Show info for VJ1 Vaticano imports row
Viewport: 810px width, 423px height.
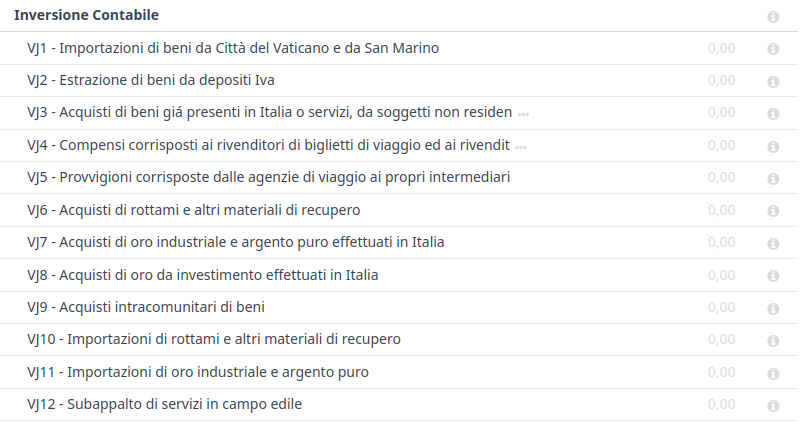tap(773, 49)
